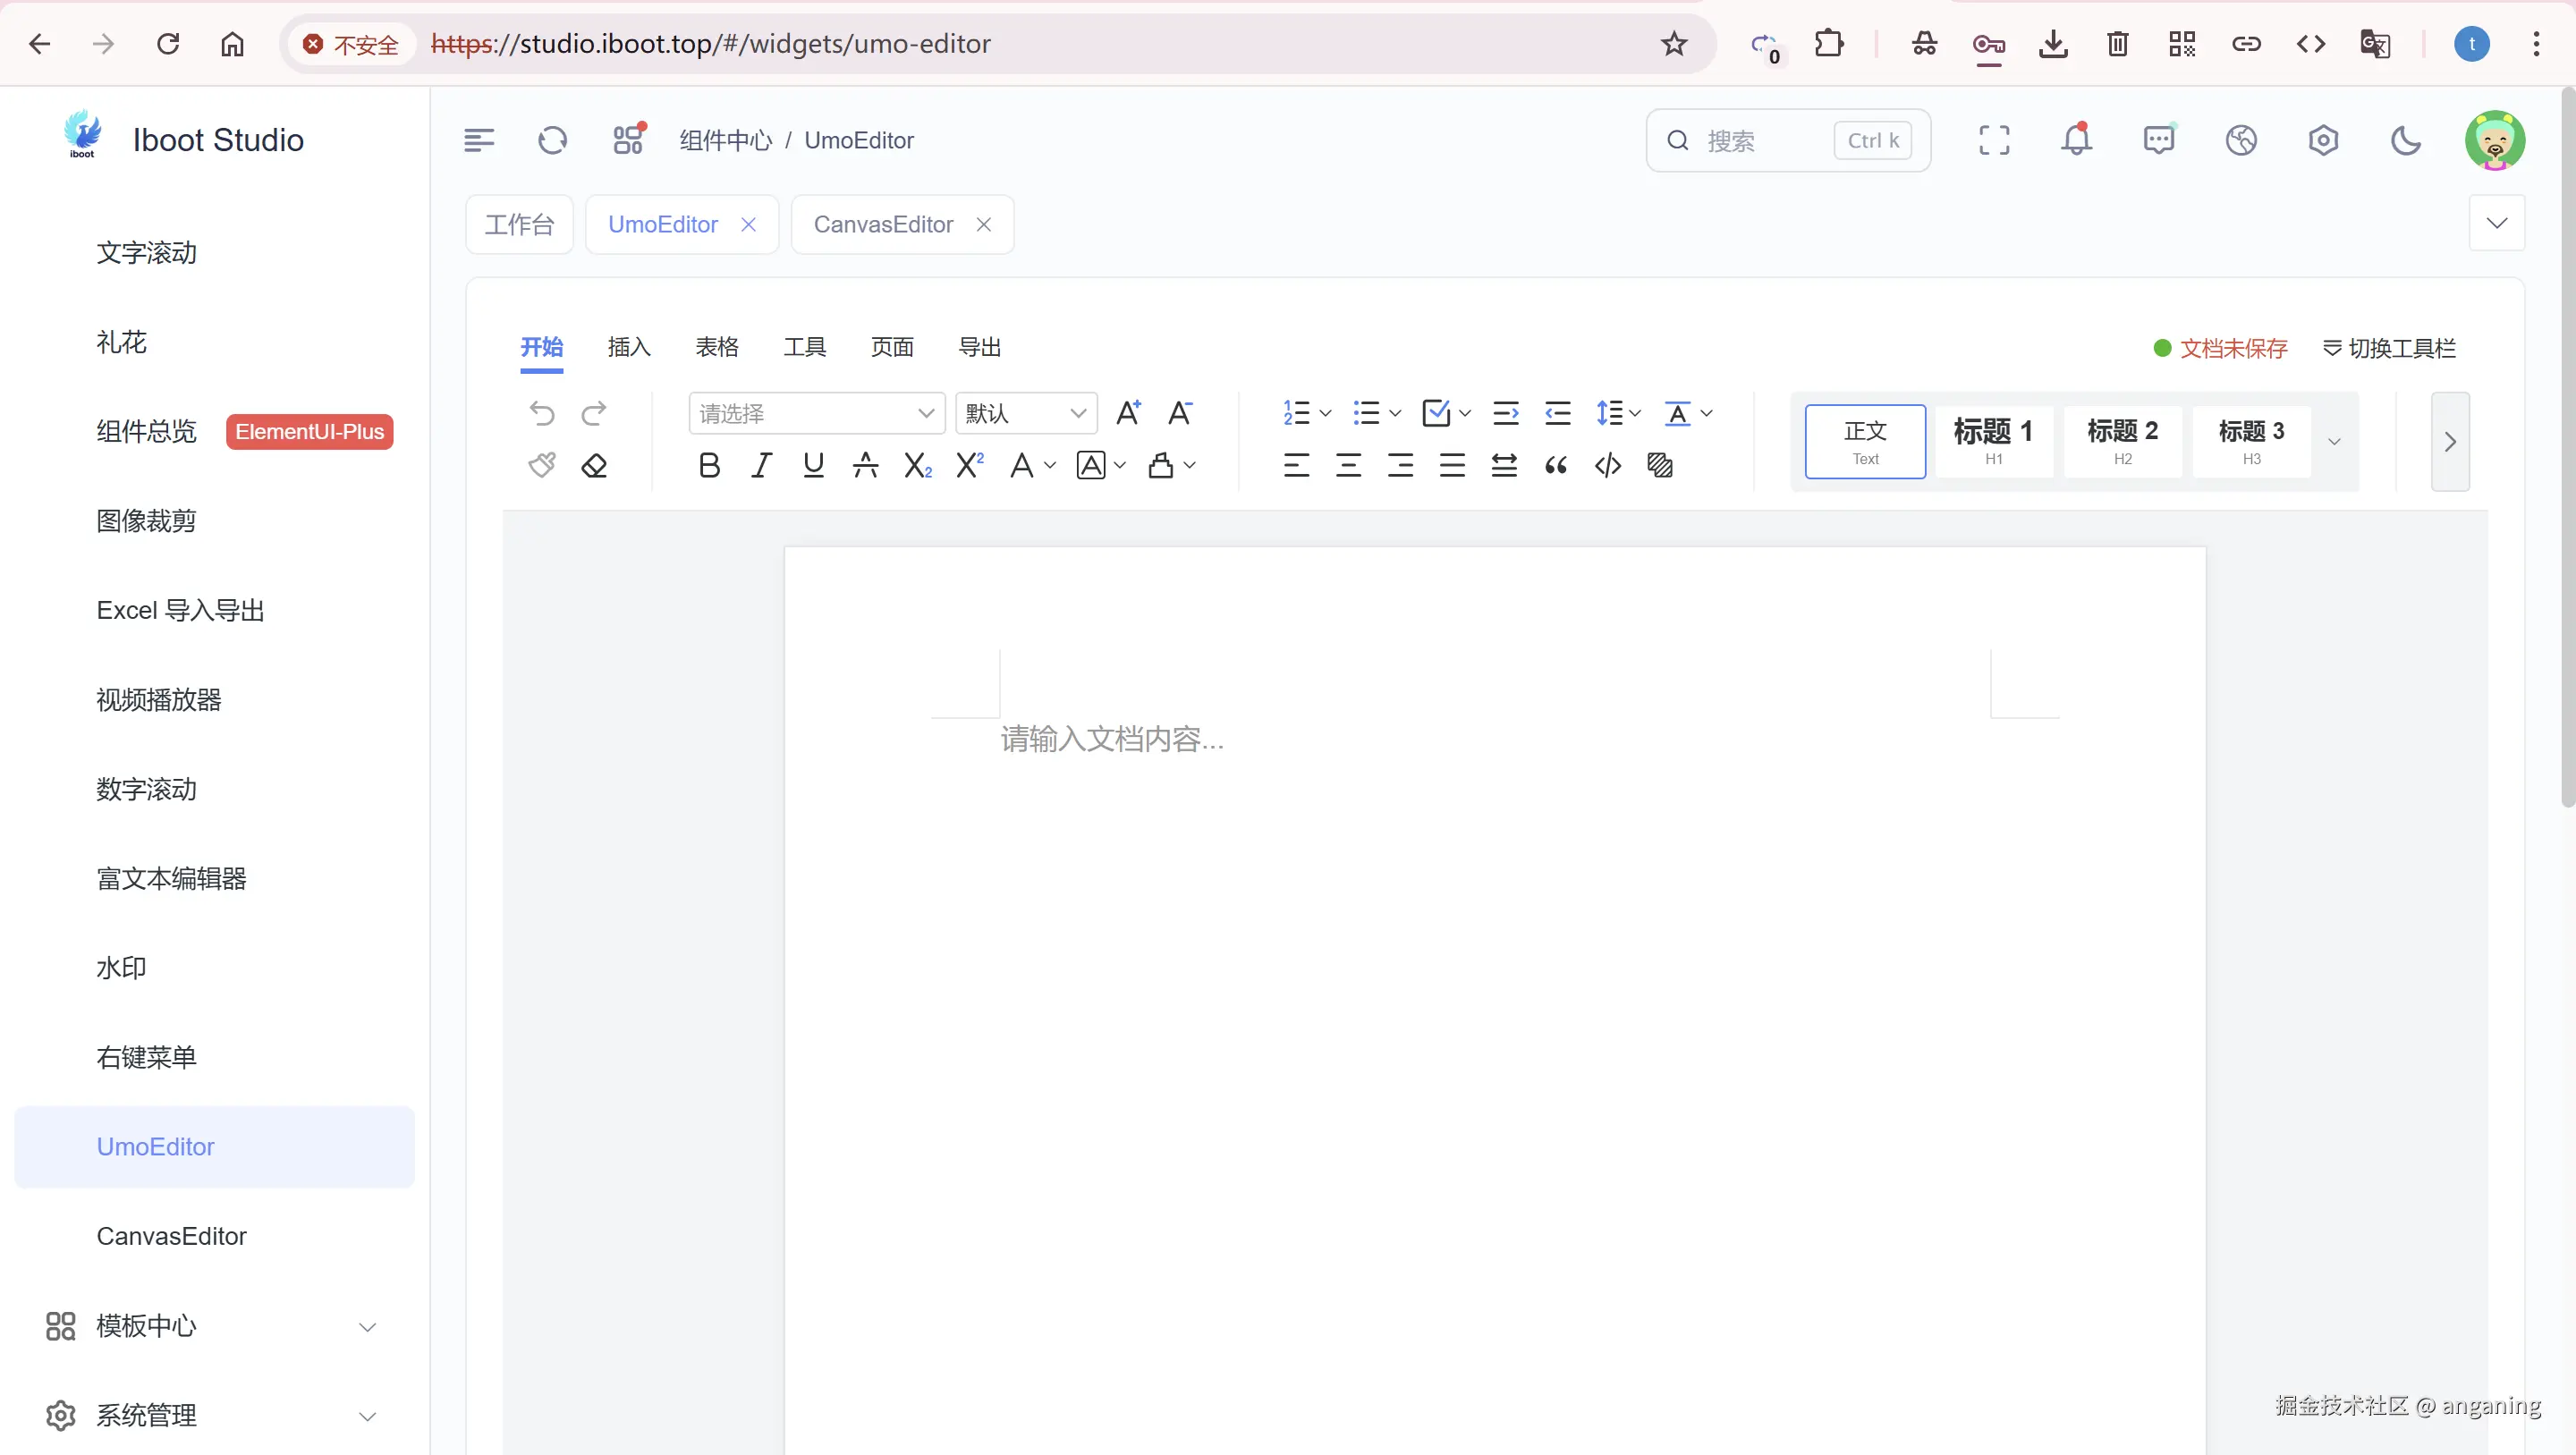Apply underline formatting

pos(813,466)
